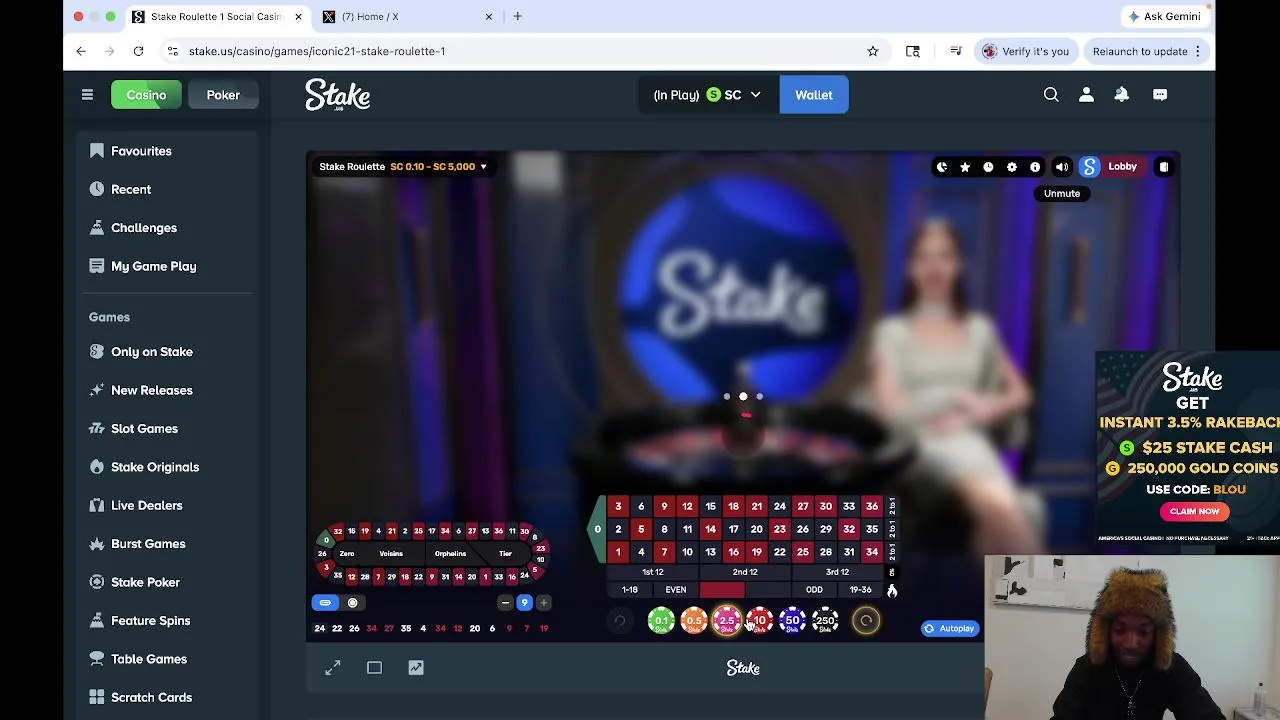Toggle the racetrack oval view button
This screenshot has height=720, width=1280.
325,603
